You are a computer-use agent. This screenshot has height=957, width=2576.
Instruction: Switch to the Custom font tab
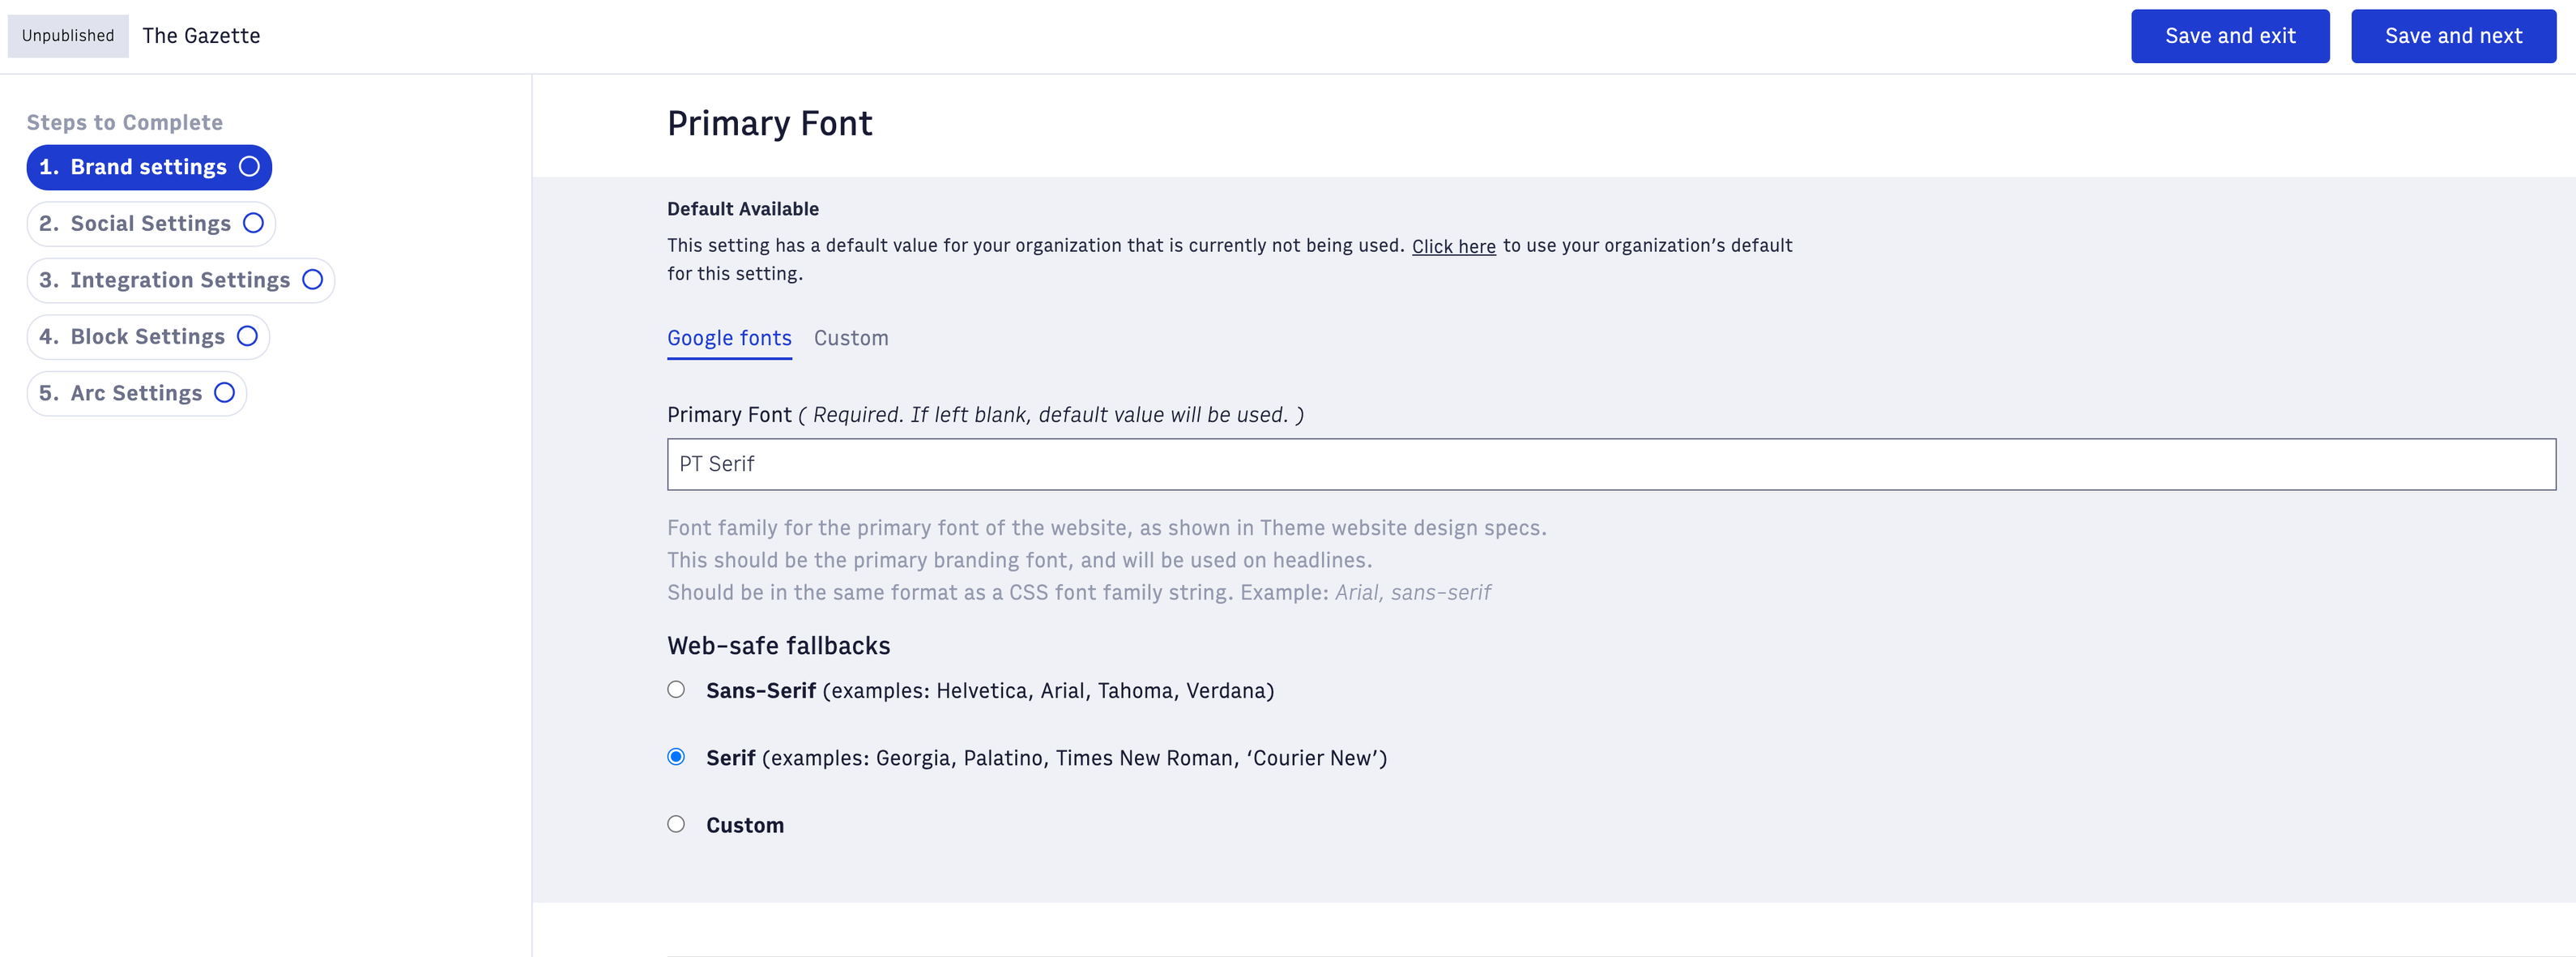(x=850, y=338)
